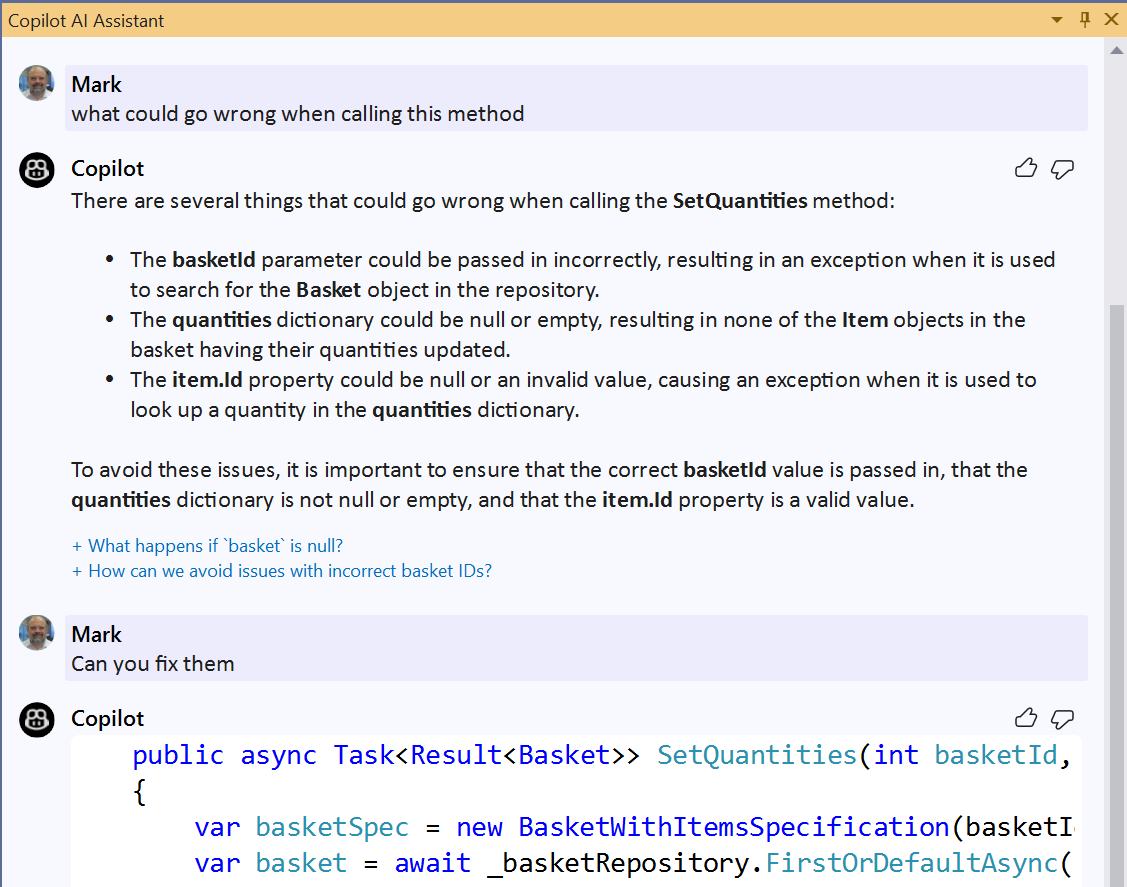Screen dimensions: 1127x887
Task: Click Mark's avatar next to 'Can you fix them'
Action: (36, 633)
